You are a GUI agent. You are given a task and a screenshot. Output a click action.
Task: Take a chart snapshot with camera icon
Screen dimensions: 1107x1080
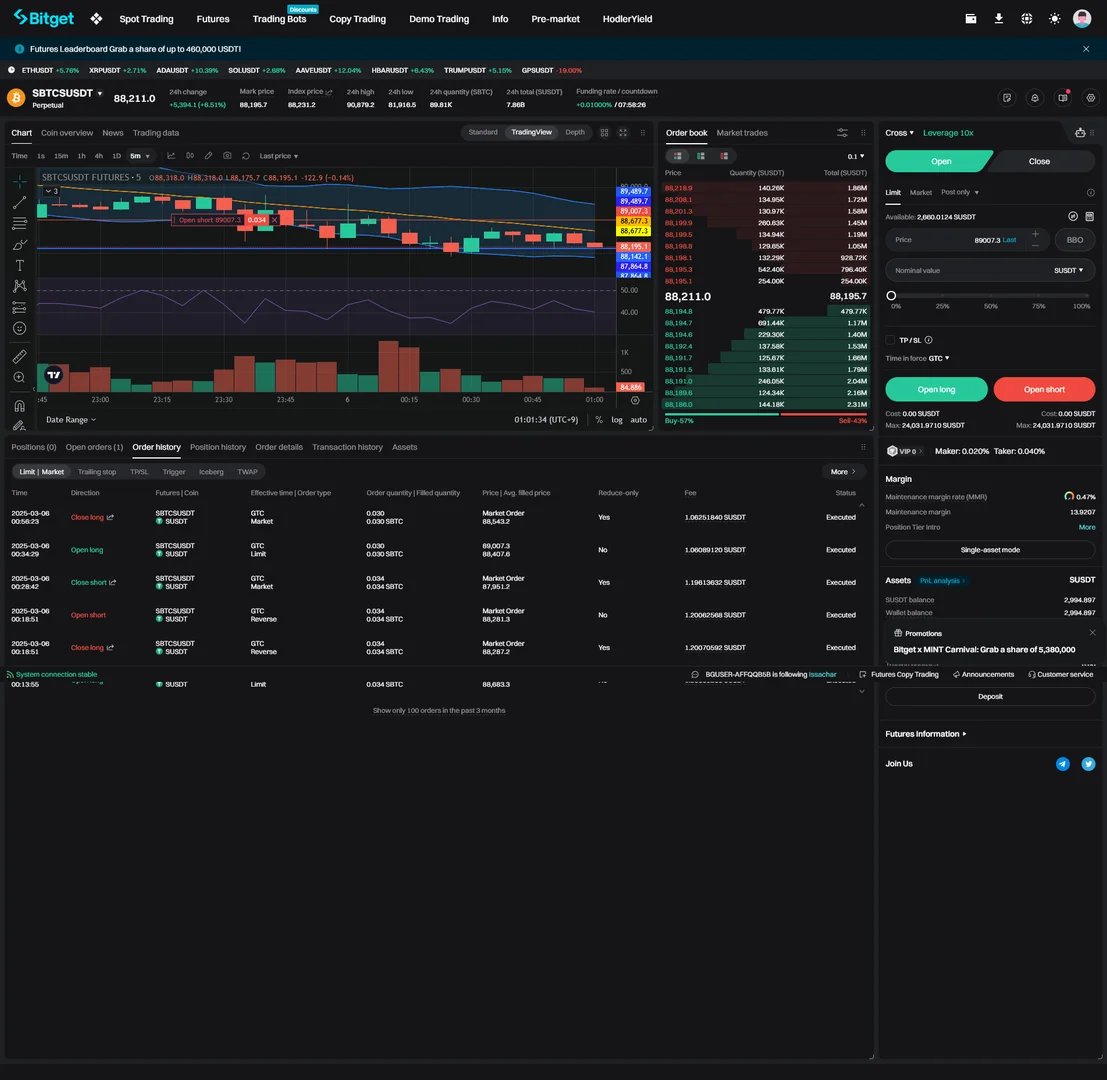tap(227, 156)
